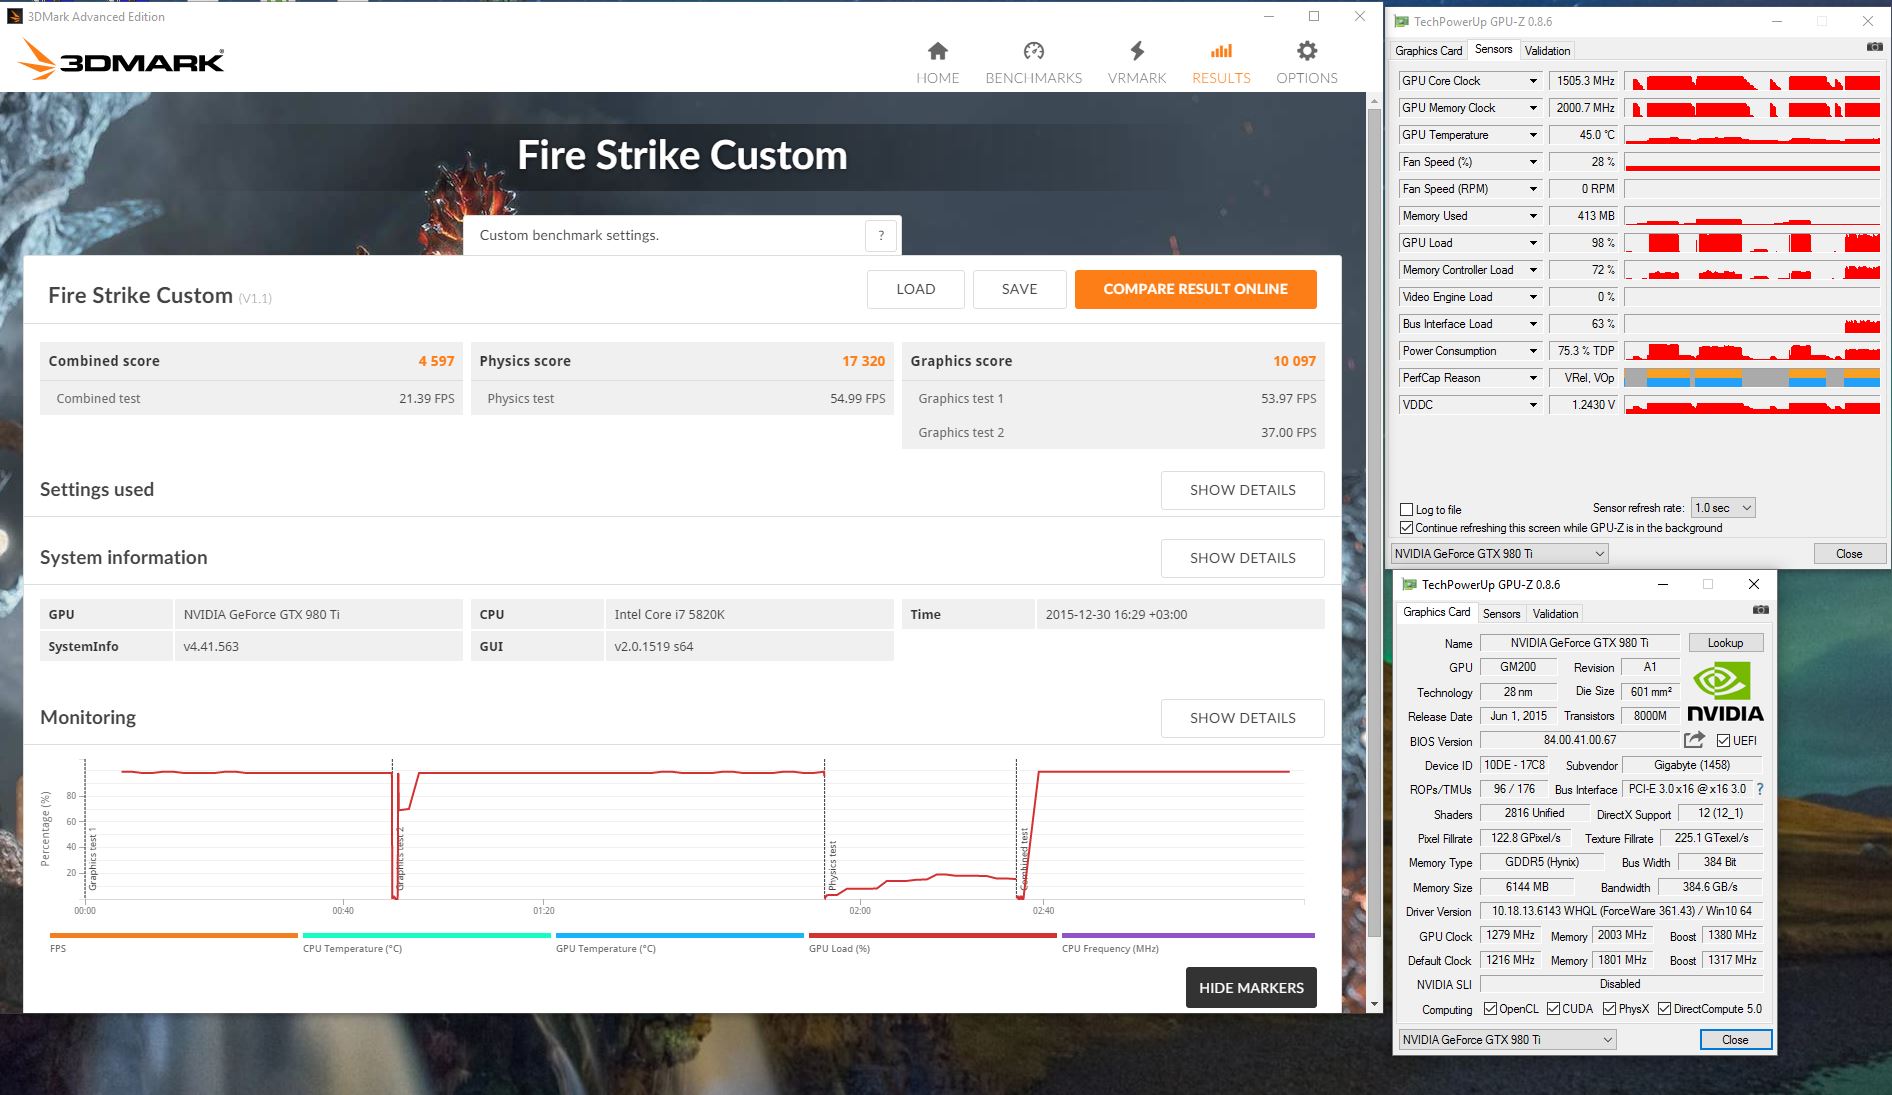This screenshot has width=1892, height=1095.
Task: Click the red GPU Load legend bar
Action: [933, 936]
